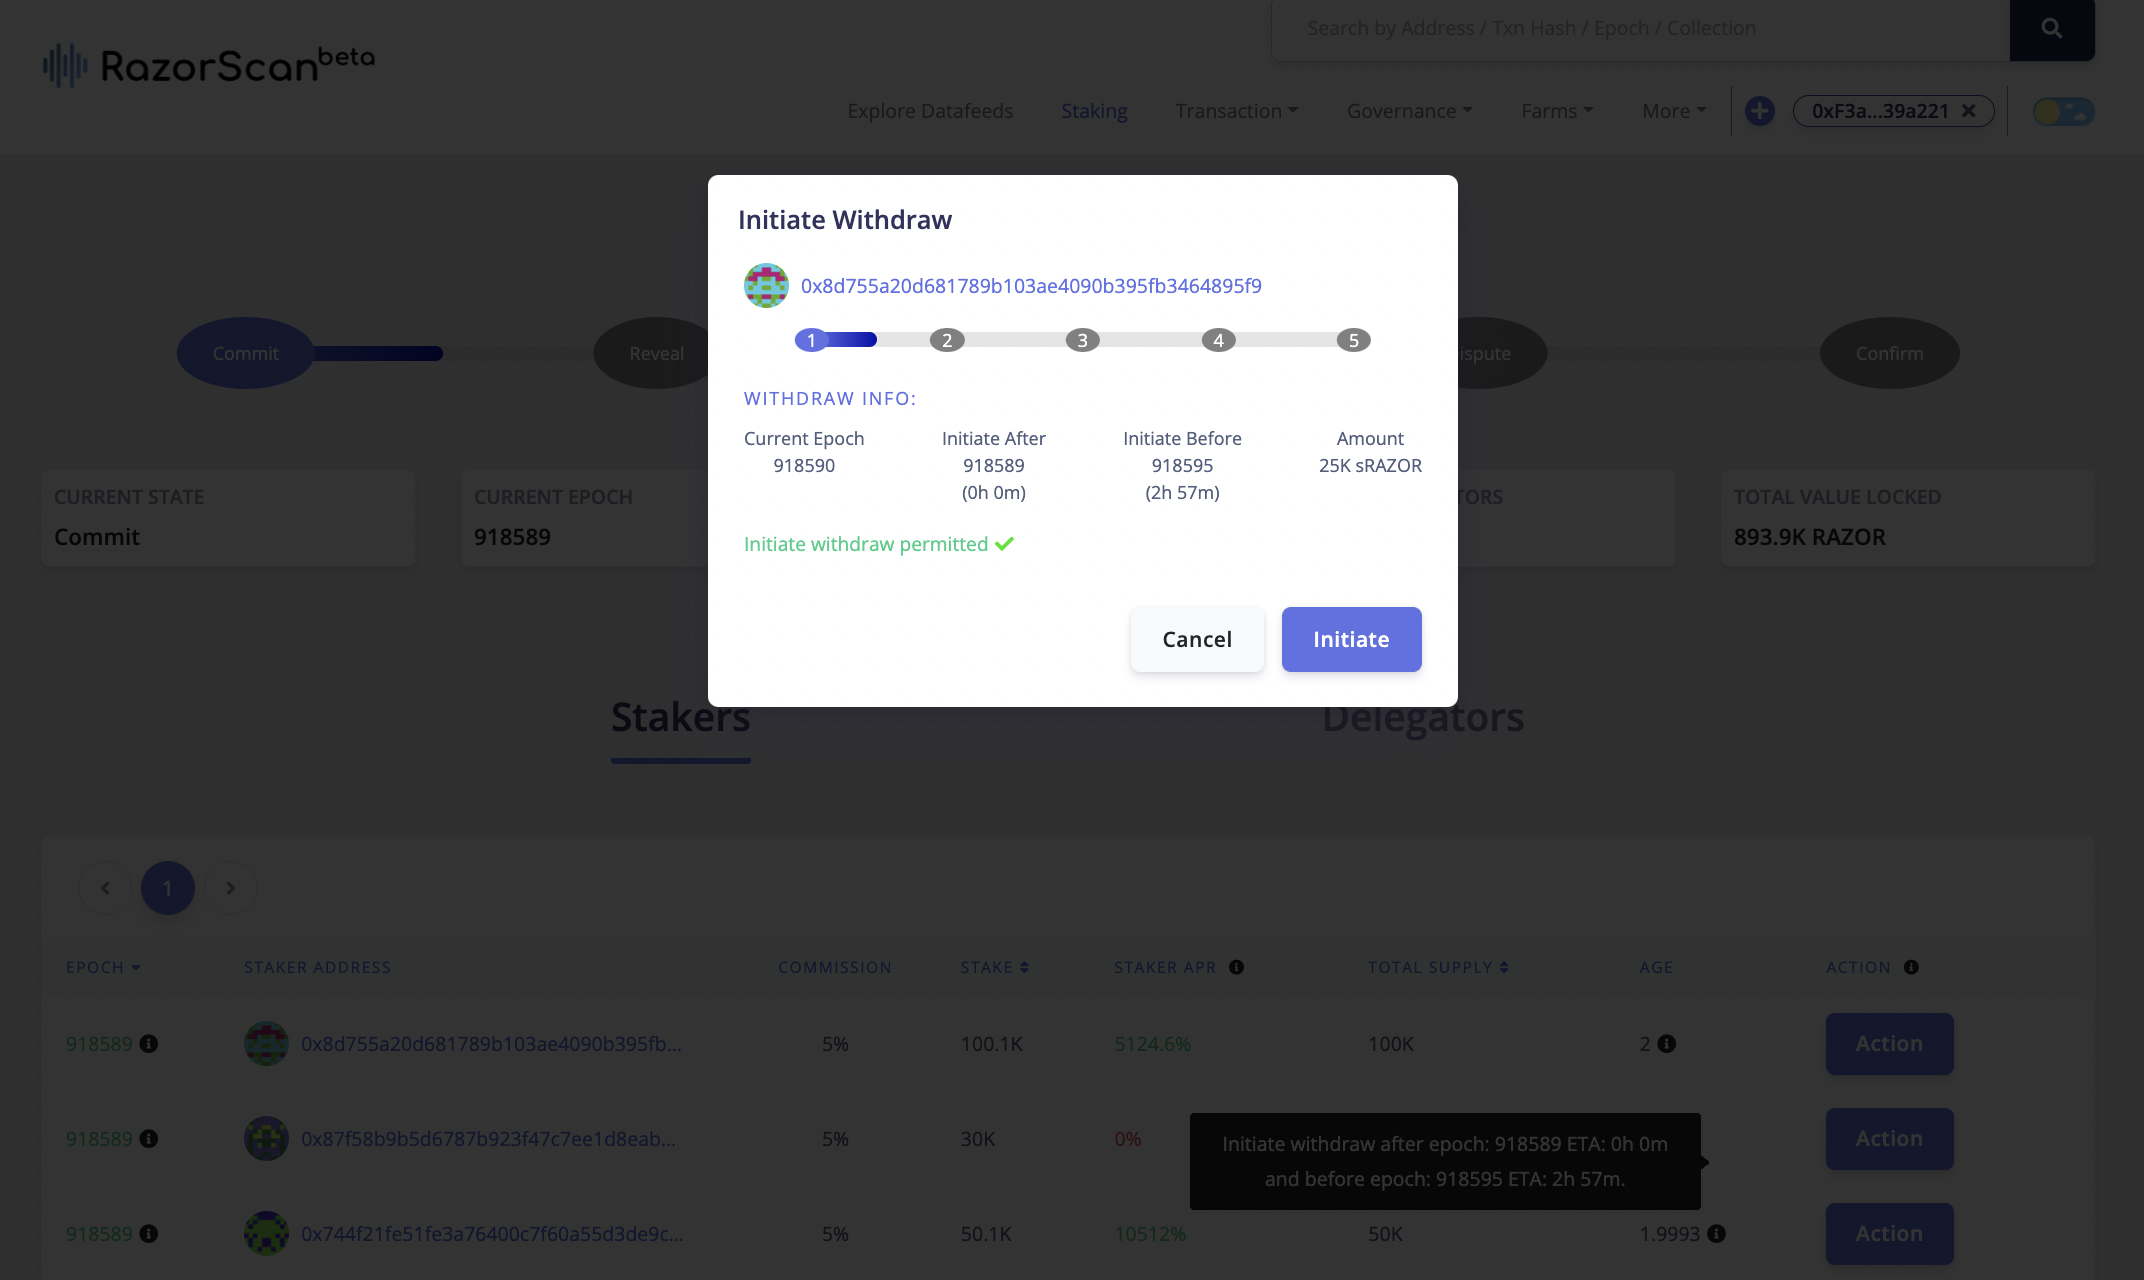
Task: Click the info icon beside STAKER APR header
Action: [x=1238, y=967]
